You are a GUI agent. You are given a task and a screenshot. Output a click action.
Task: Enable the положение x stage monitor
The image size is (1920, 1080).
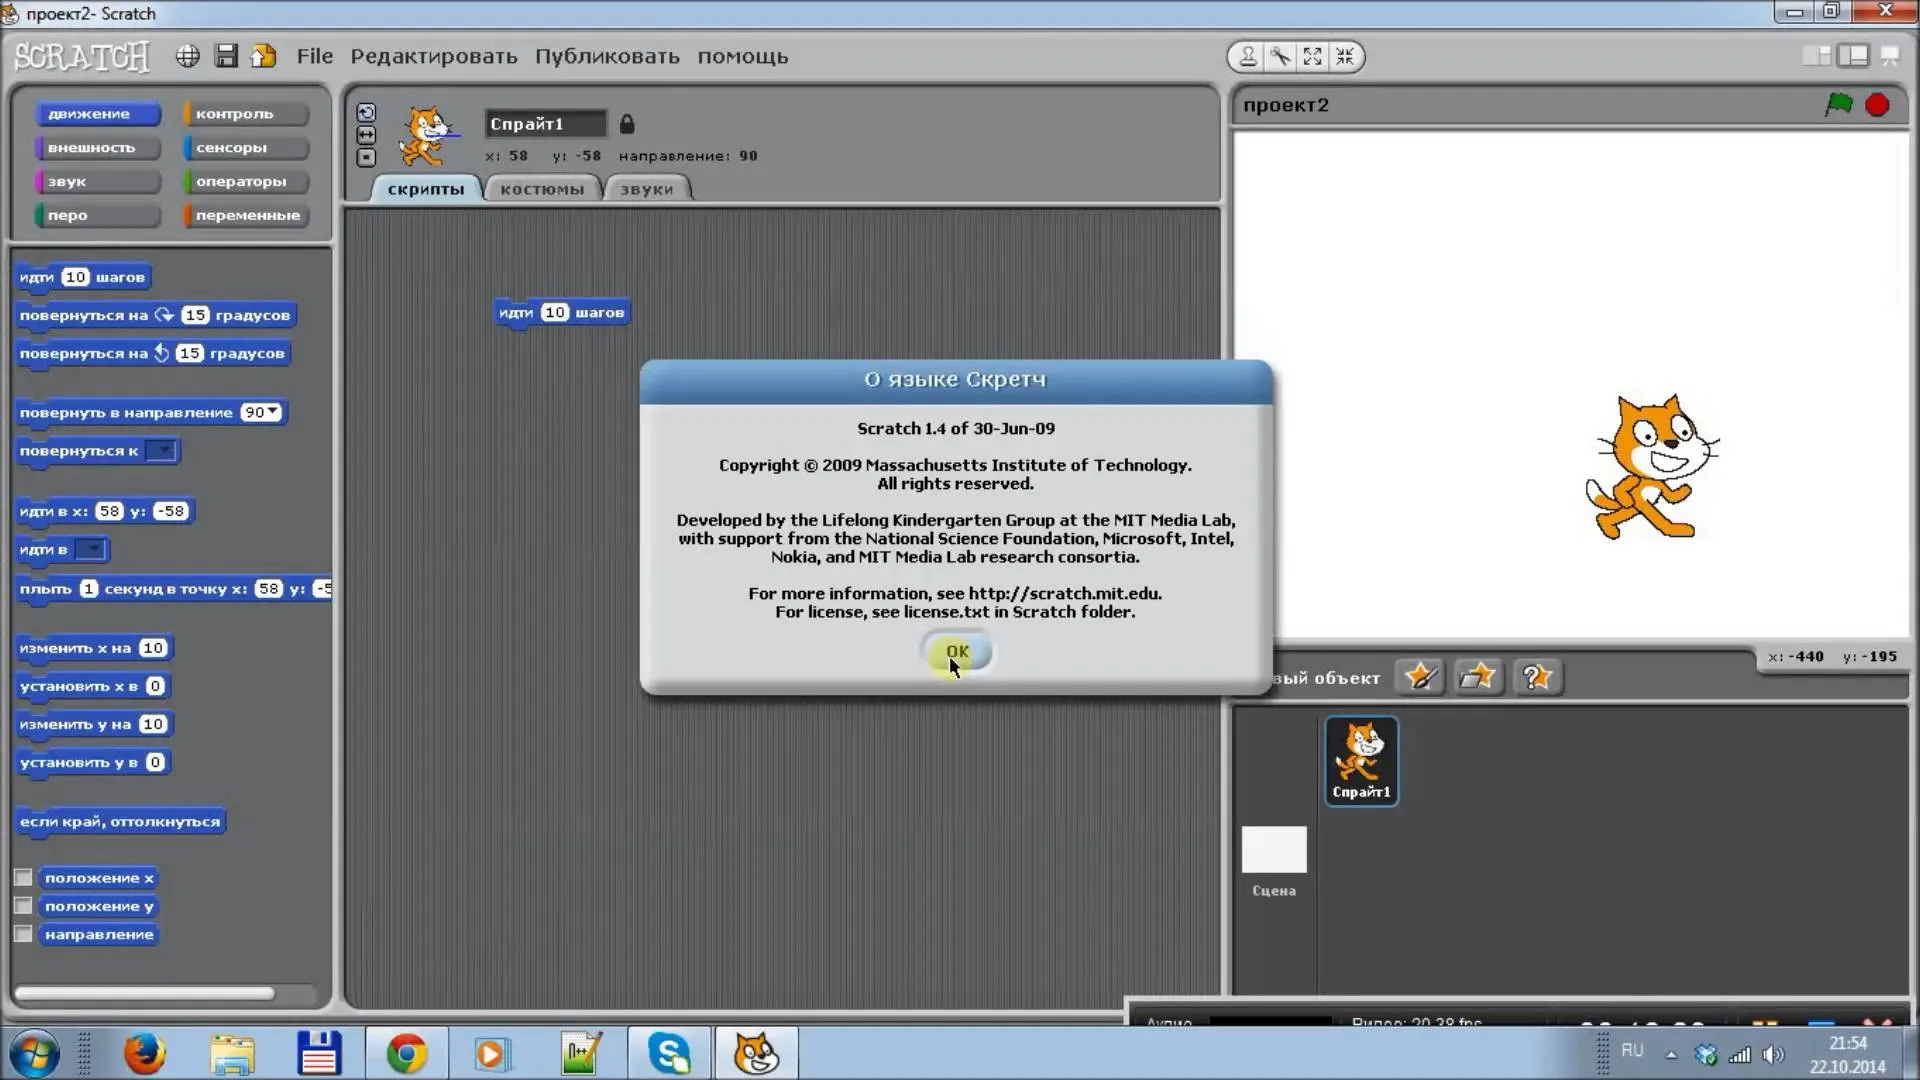pyautogui.click(x=23, y=878)
